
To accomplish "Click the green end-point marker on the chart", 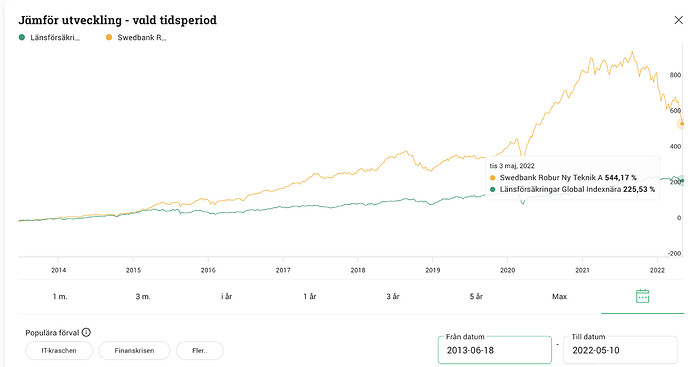I will pyautogui.click(x=682, y=180).
